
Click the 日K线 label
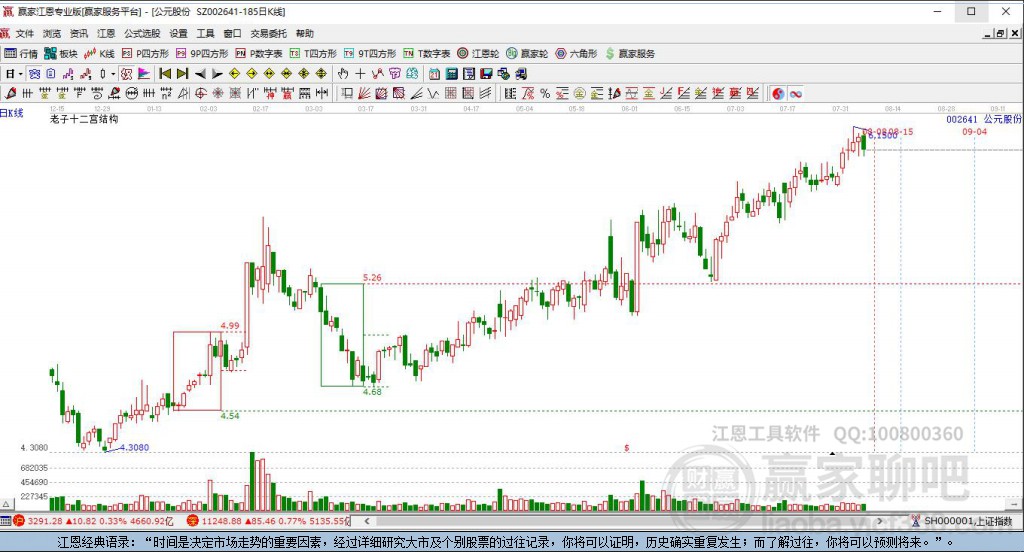(x=12, y=113)
